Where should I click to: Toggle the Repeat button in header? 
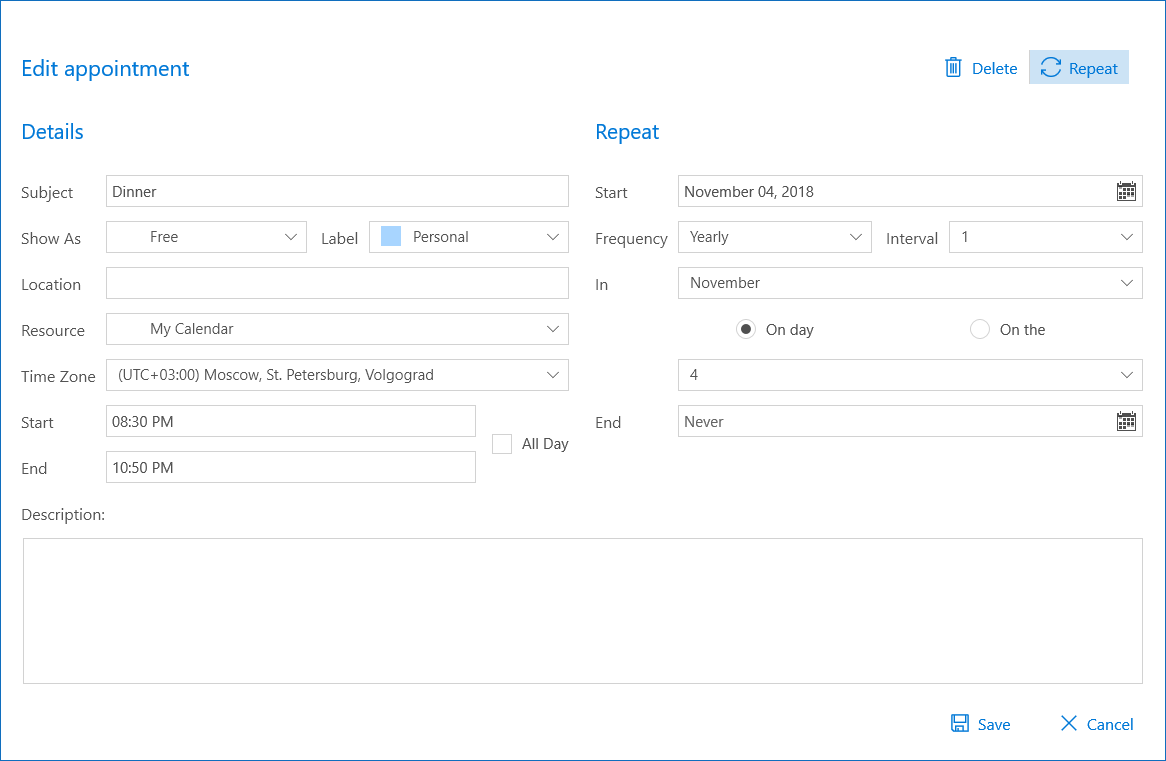[1078, 67]
